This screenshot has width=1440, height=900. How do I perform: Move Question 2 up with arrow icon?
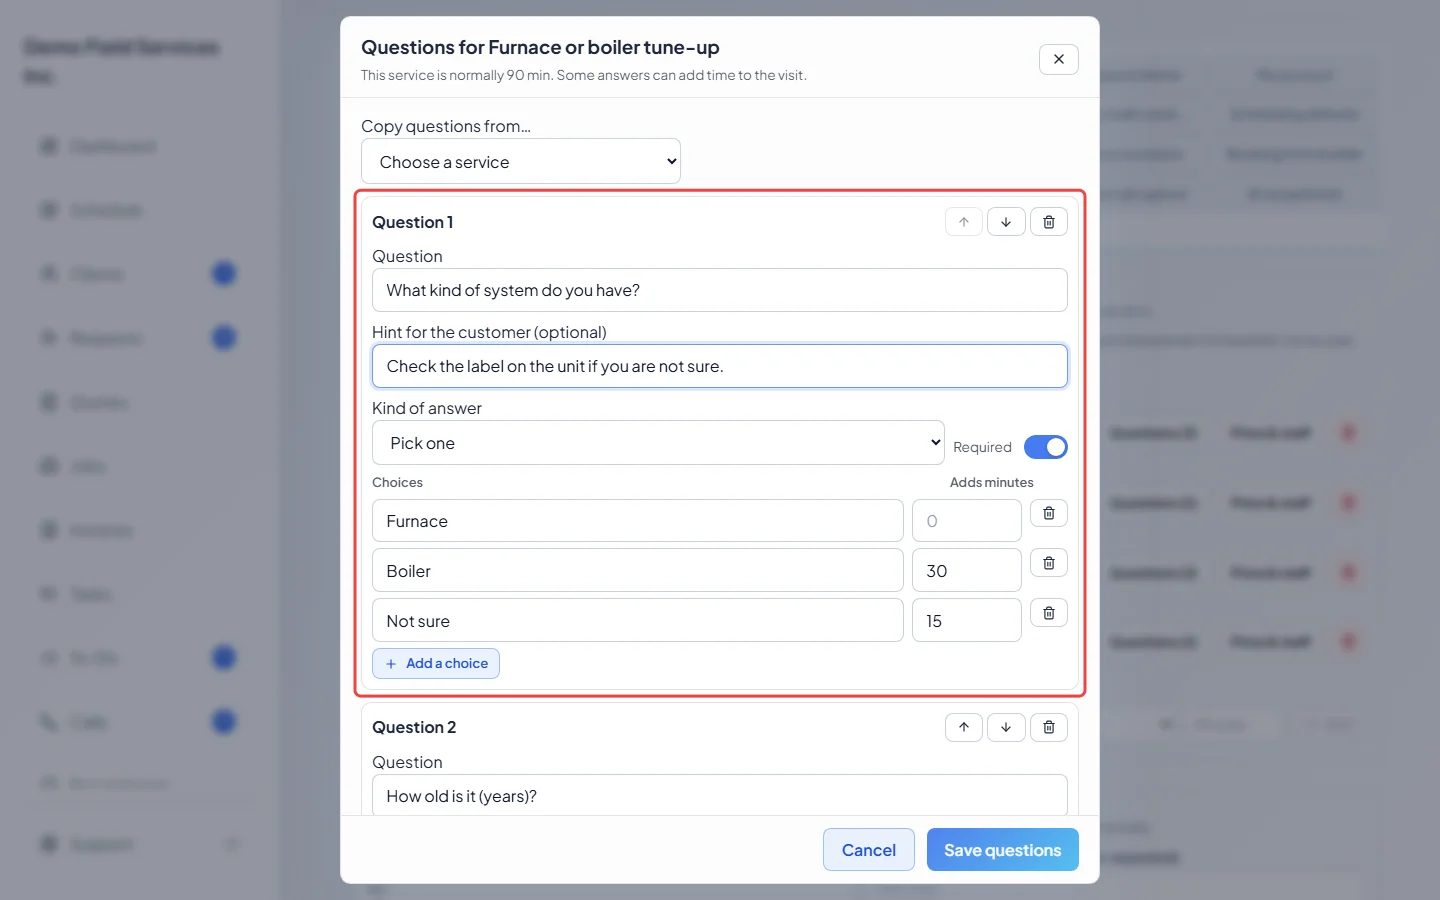964,727
